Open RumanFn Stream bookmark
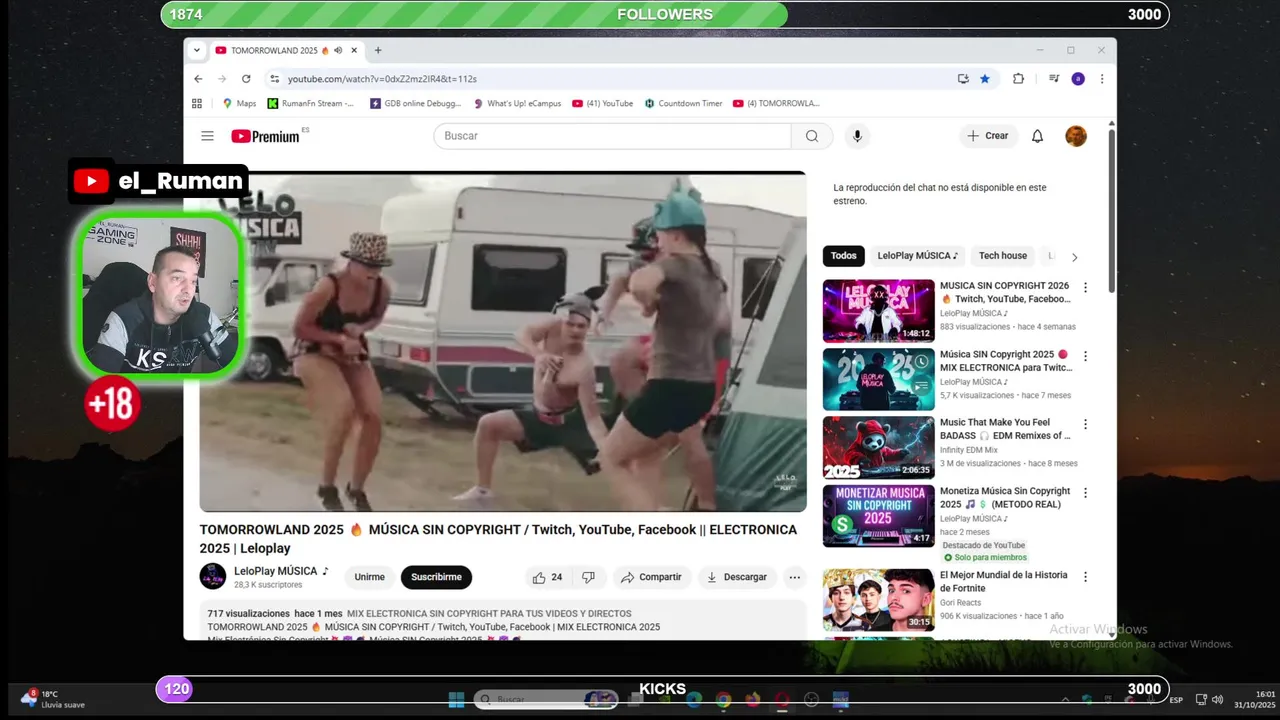The image size is (1280, 720). (x=310, y=103)
